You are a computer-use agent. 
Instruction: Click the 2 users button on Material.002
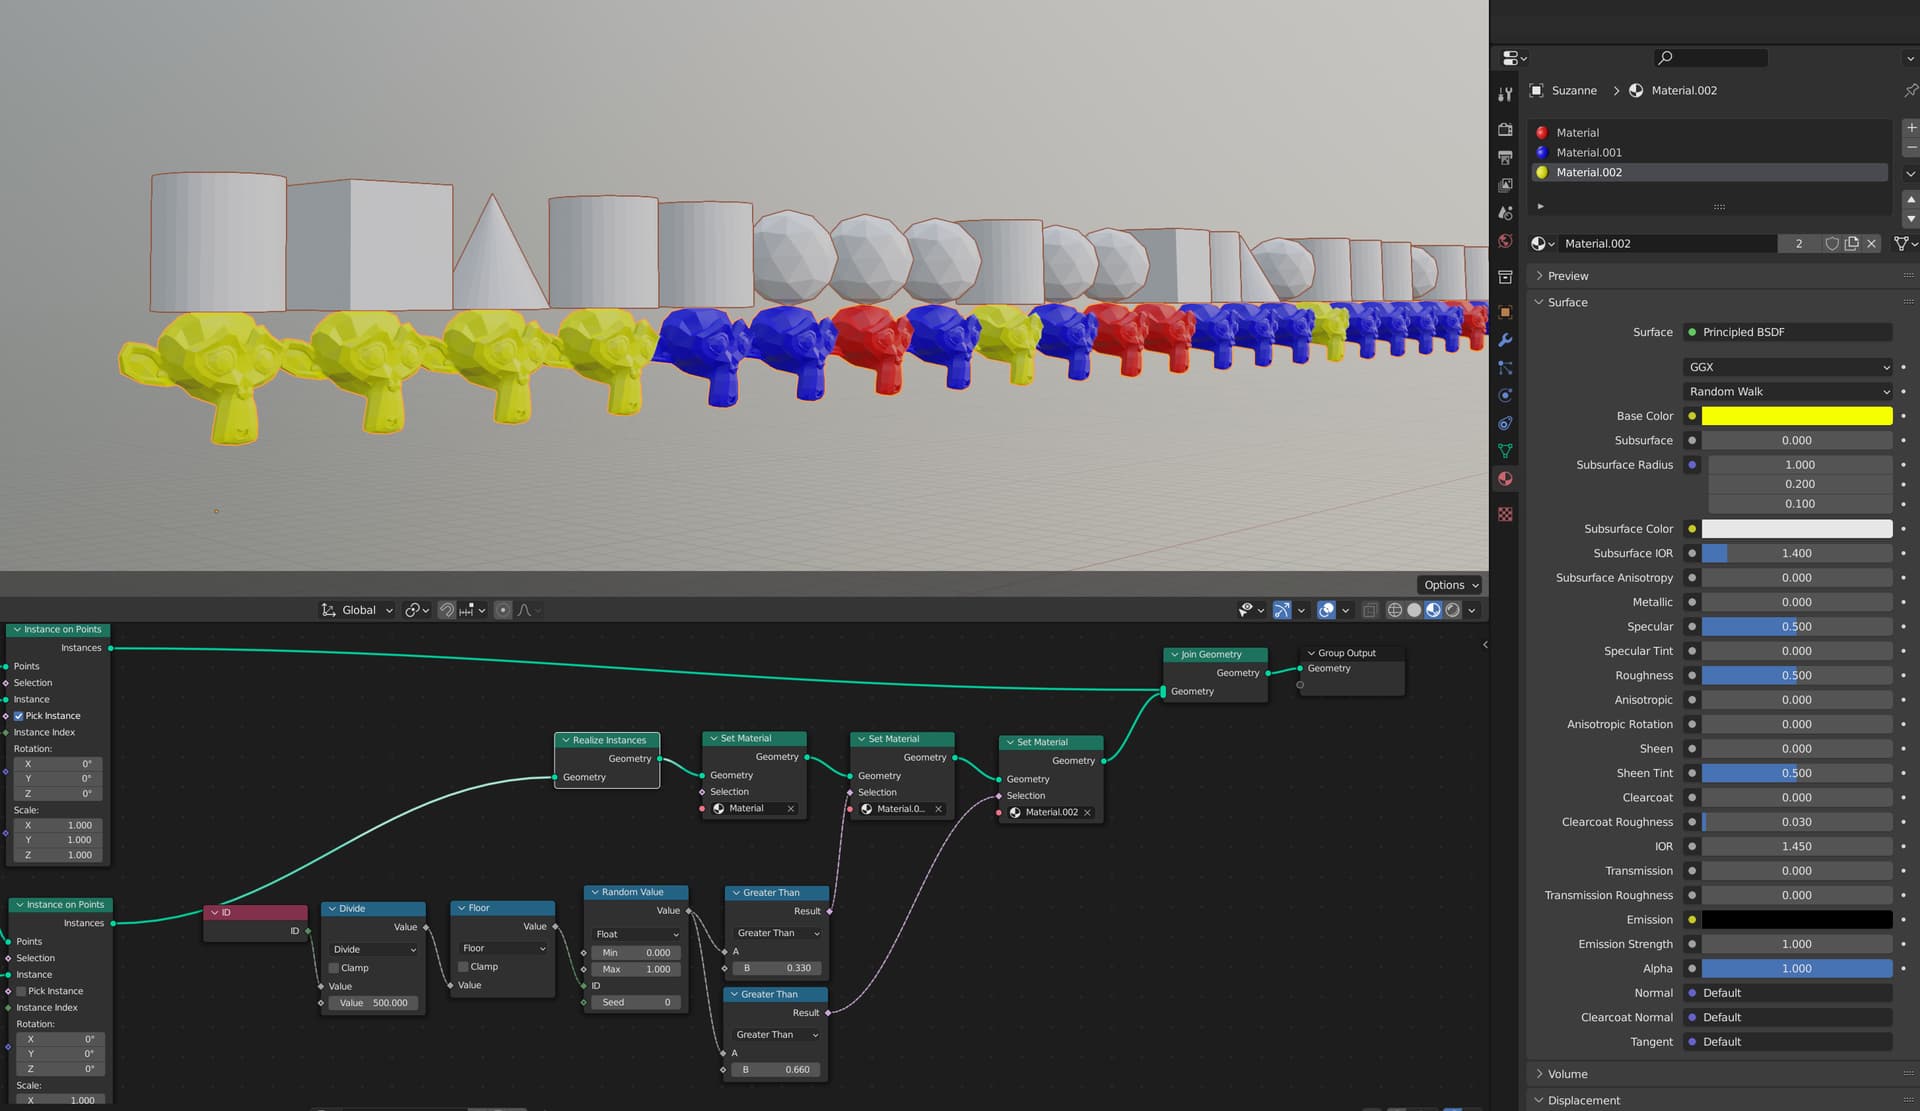pos(1799,243)
